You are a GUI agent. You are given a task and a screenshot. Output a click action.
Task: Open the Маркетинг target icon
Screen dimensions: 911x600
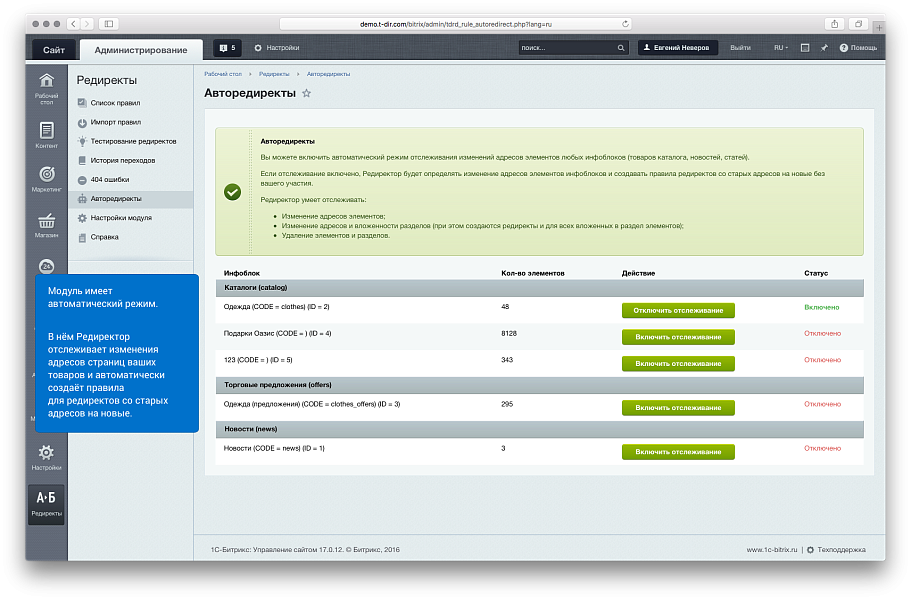click(x=46, y=175)
